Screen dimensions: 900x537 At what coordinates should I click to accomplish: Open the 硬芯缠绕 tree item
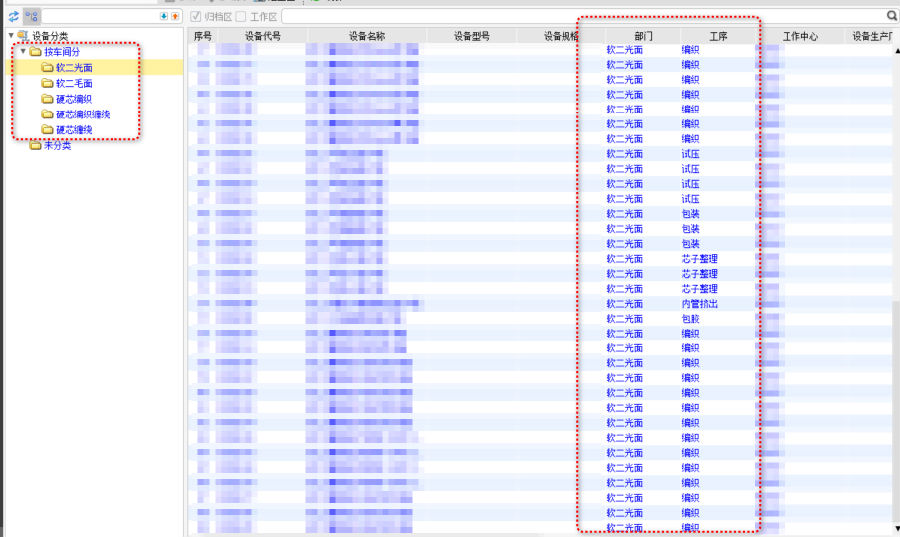pos(74,130)
